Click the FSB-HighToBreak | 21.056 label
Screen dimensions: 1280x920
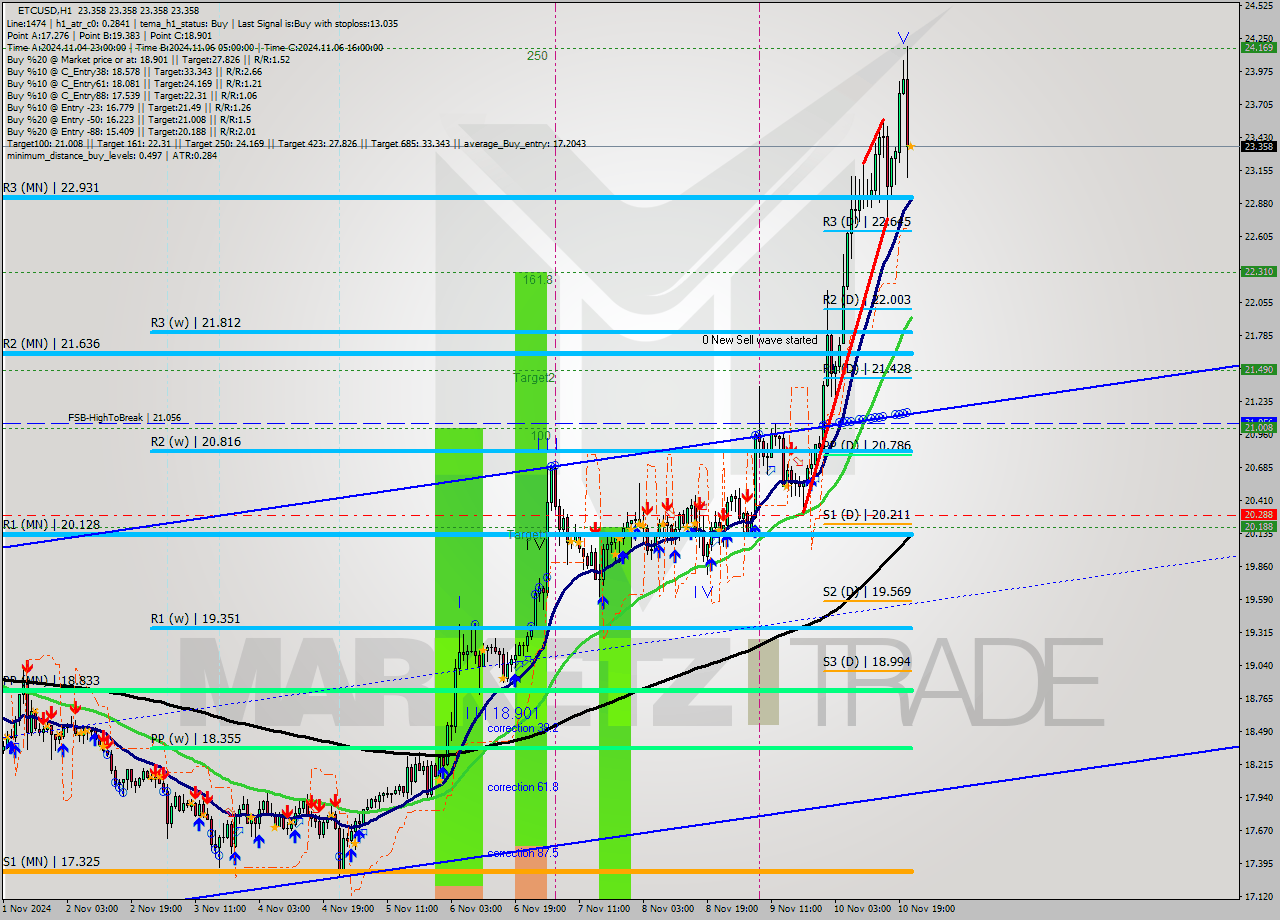tap(125, 418)
